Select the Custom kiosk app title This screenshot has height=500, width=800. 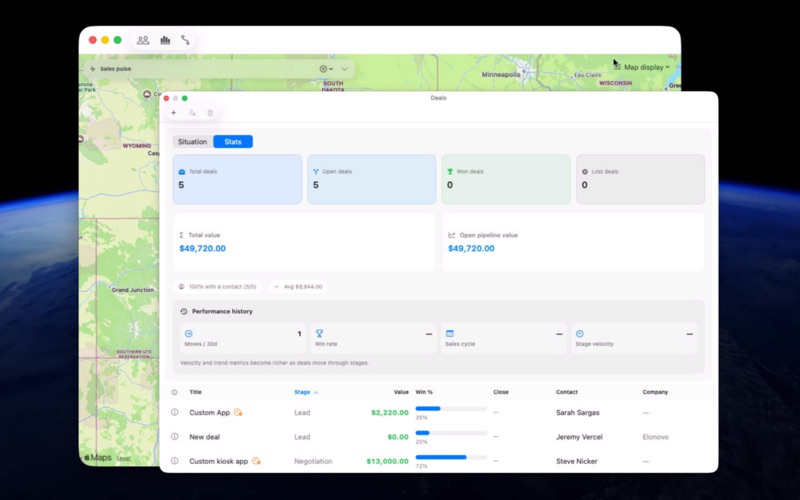(218, 461)
